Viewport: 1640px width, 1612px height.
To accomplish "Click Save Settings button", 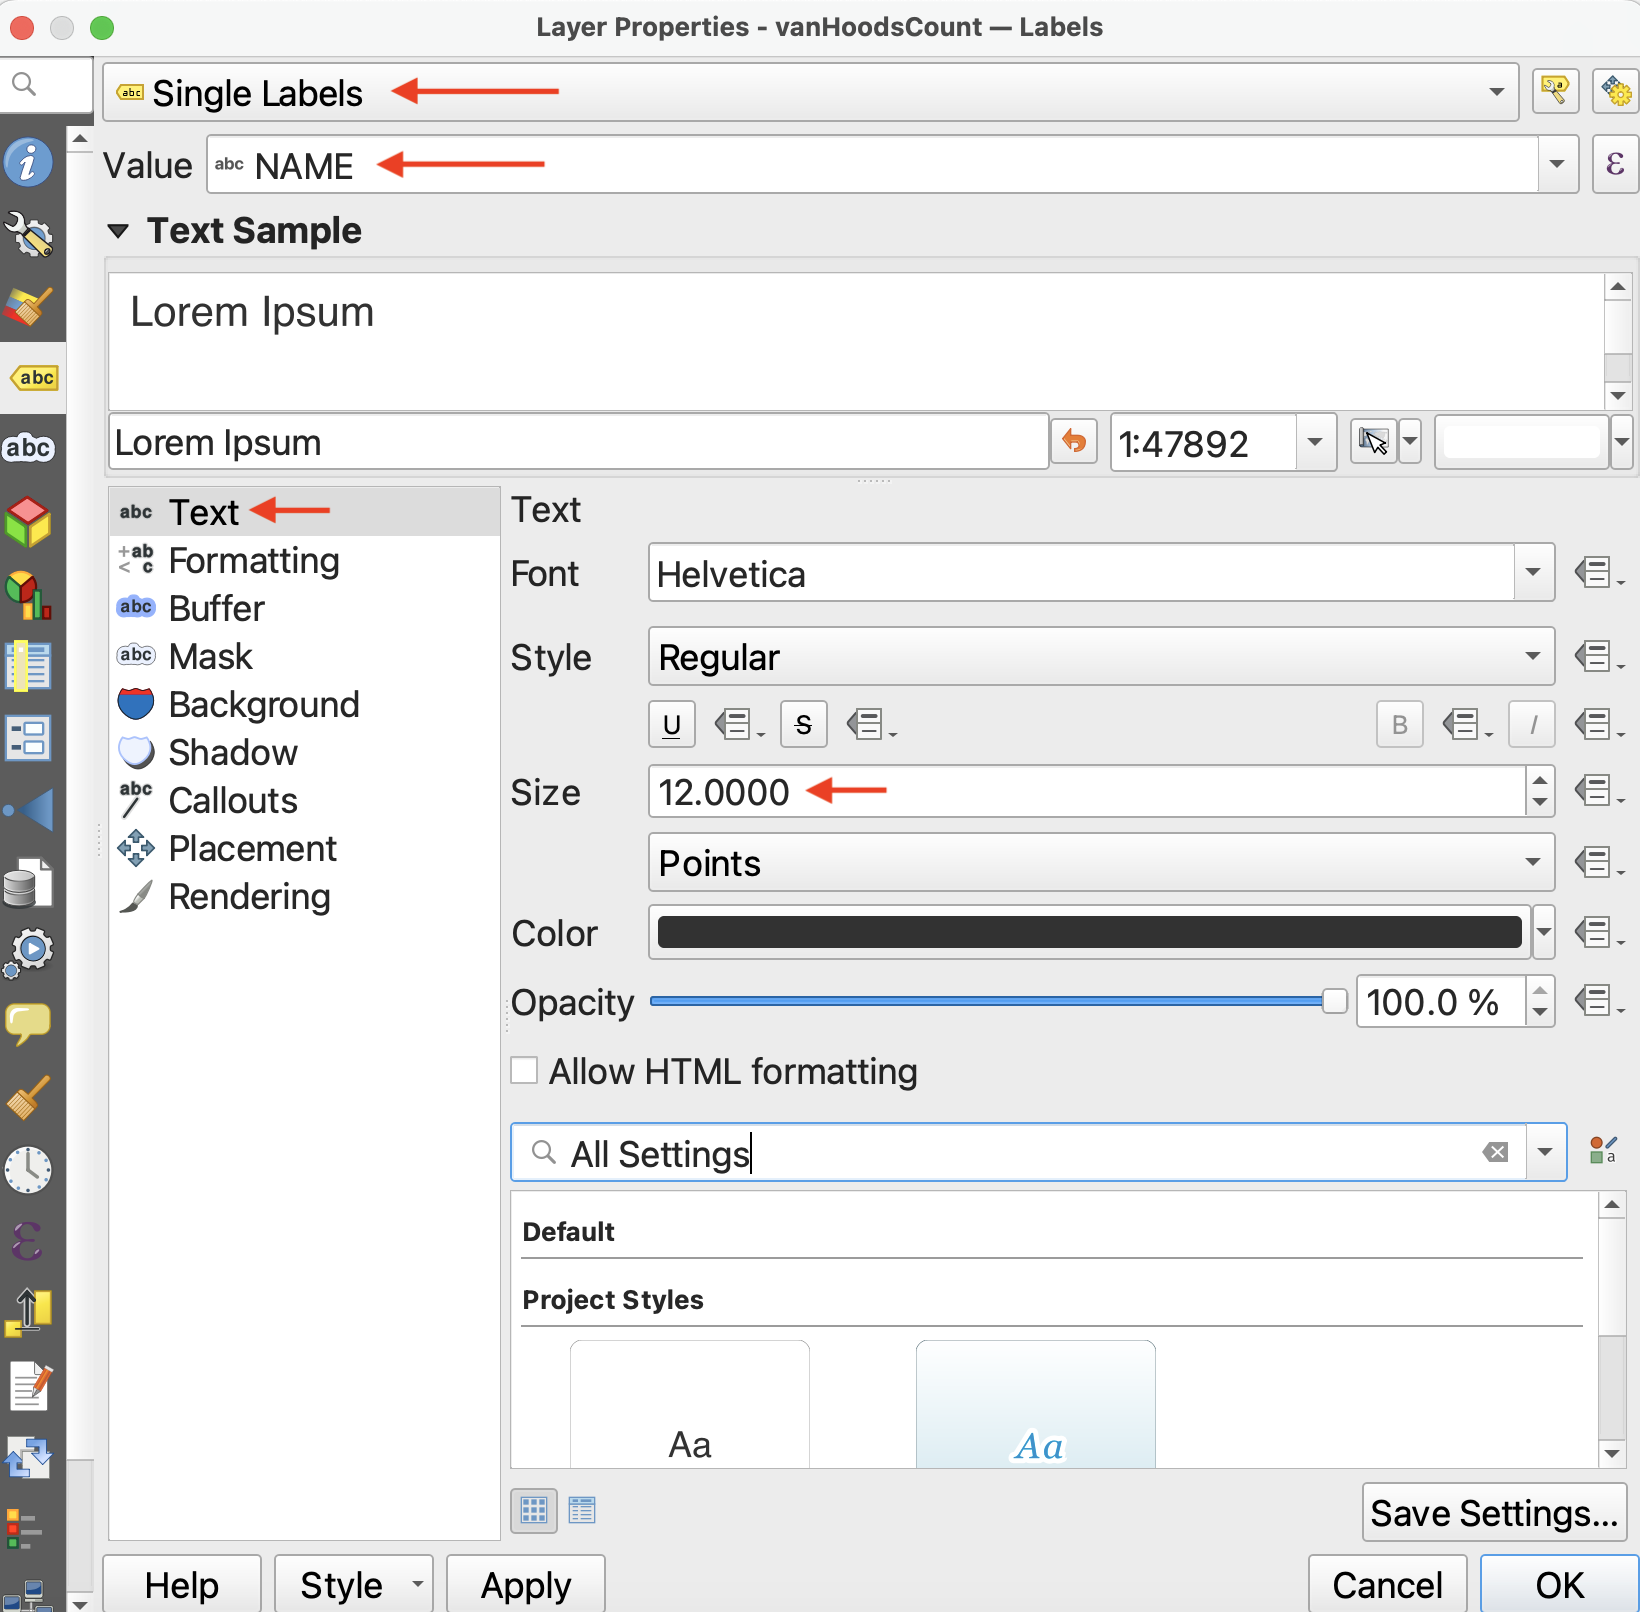I will click(x=1493, y=1513).
